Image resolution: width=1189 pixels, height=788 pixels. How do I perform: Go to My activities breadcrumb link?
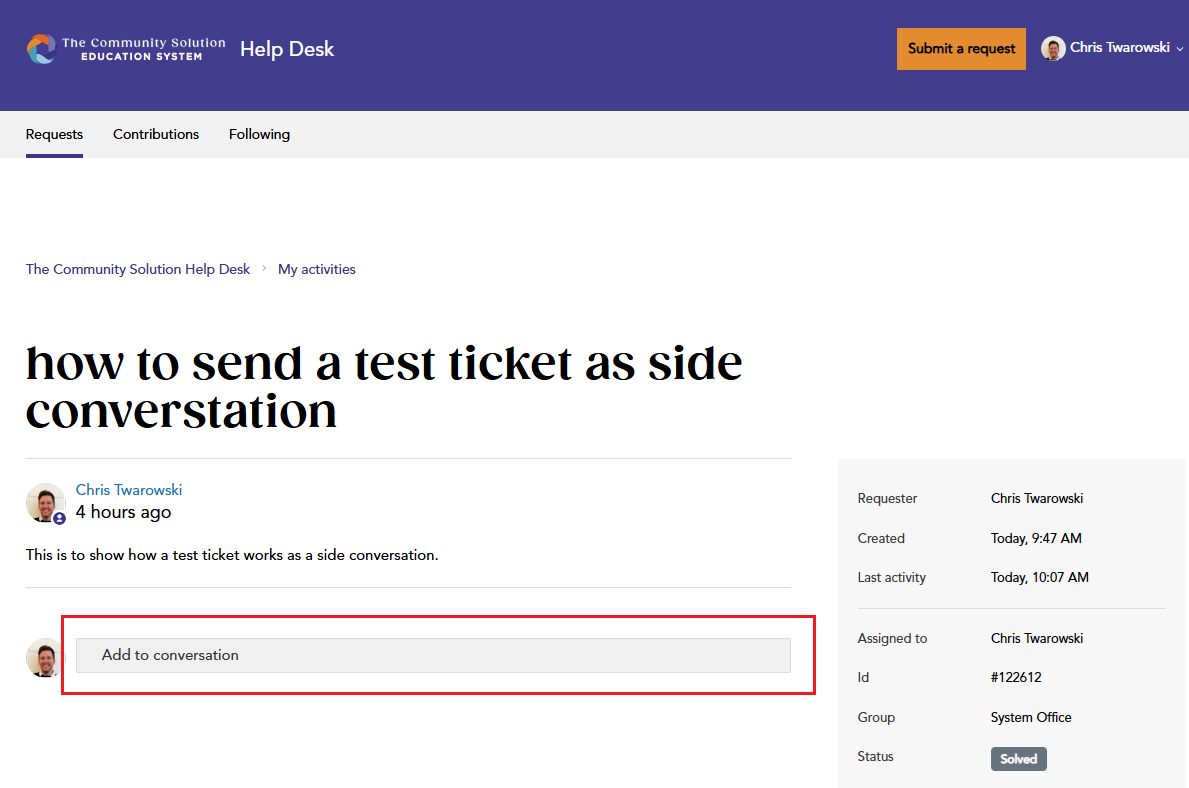tap(316, 269)
